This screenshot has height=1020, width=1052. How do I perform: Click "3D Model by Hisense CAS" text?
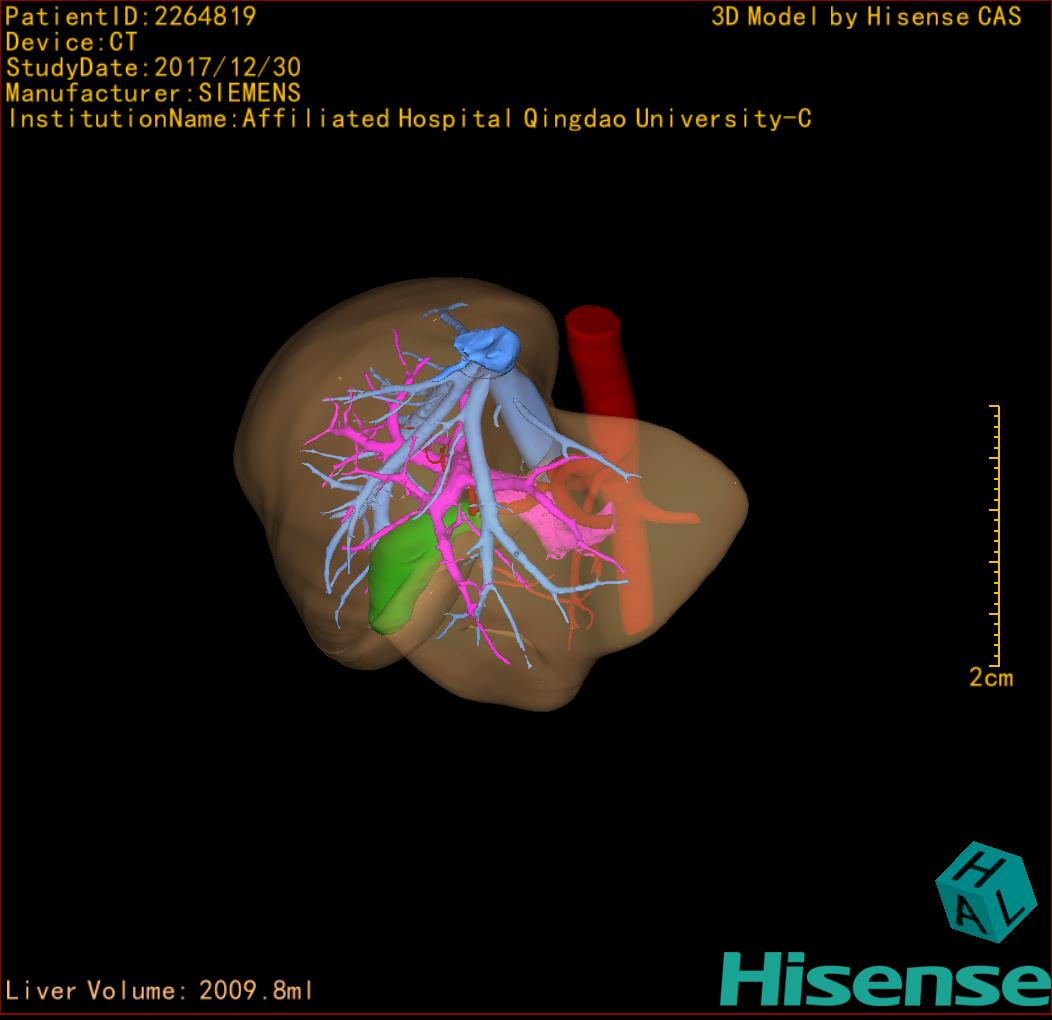pyautogui.click(x=866, y=16)
